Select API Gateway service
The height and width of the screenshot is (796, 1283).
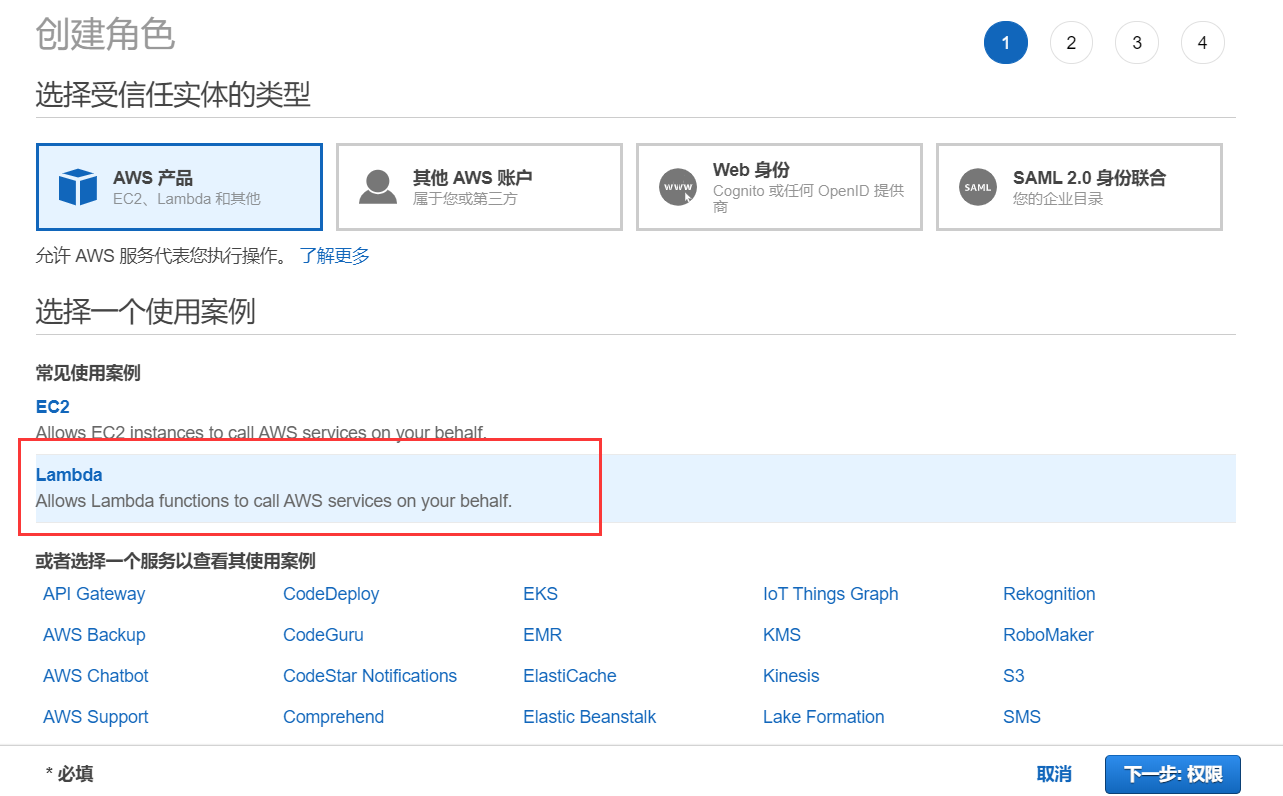94,594
